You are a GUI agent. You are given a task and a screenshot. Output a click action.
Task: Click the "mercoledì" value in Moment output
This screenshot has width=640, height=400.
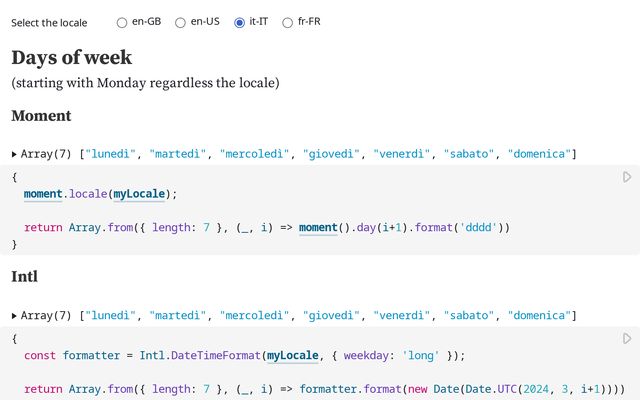254,154
